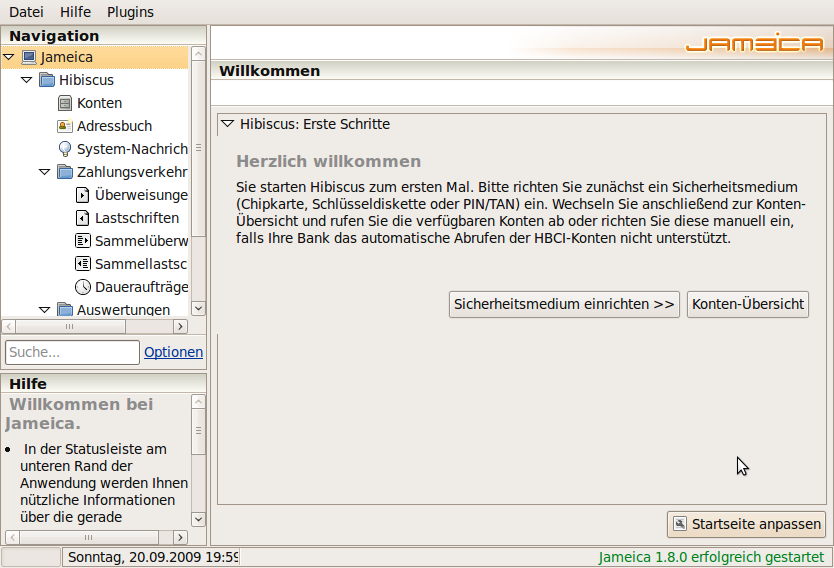Click the Konten-Übersicht button
Viewport: 834px width, 568px height.
pyautogui.click(x=748, y=304)
